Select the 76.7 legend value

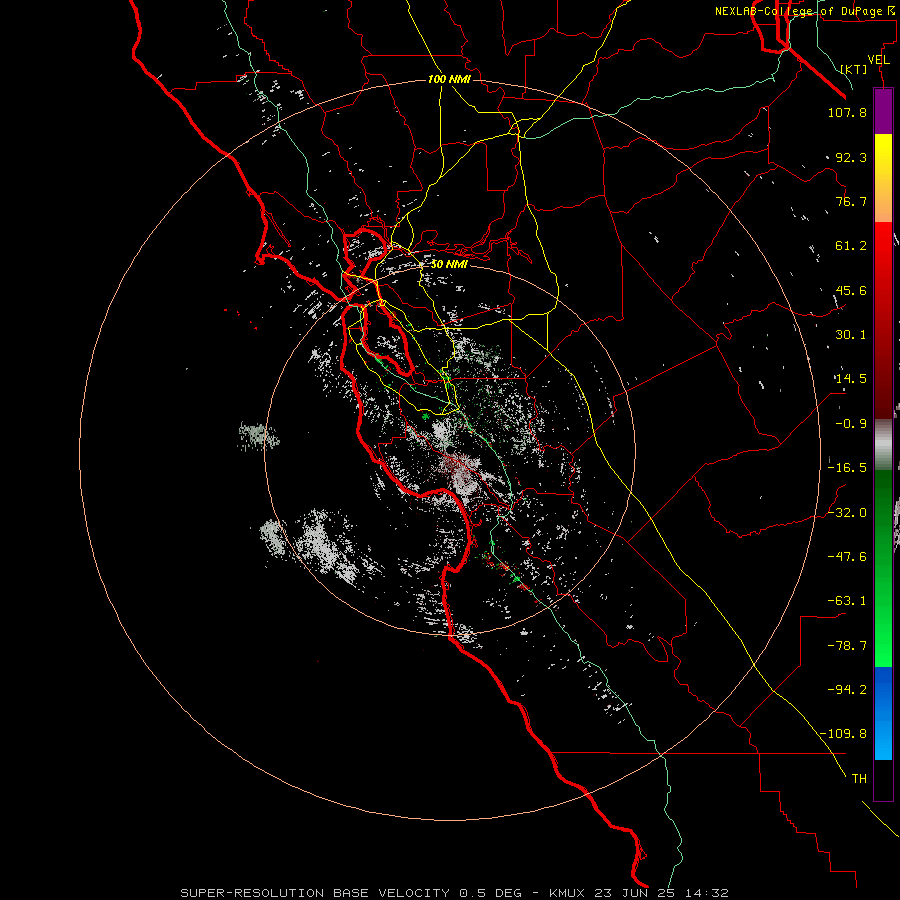coord(851,201)
